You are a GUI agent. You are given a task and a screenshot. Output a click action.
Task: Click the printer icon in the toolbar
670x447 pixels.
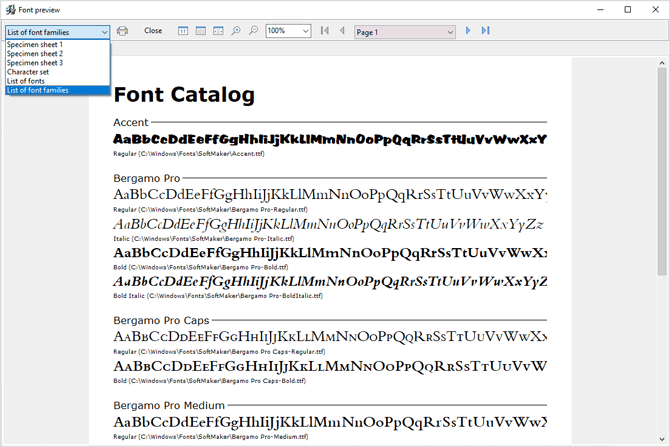point(122,31)
